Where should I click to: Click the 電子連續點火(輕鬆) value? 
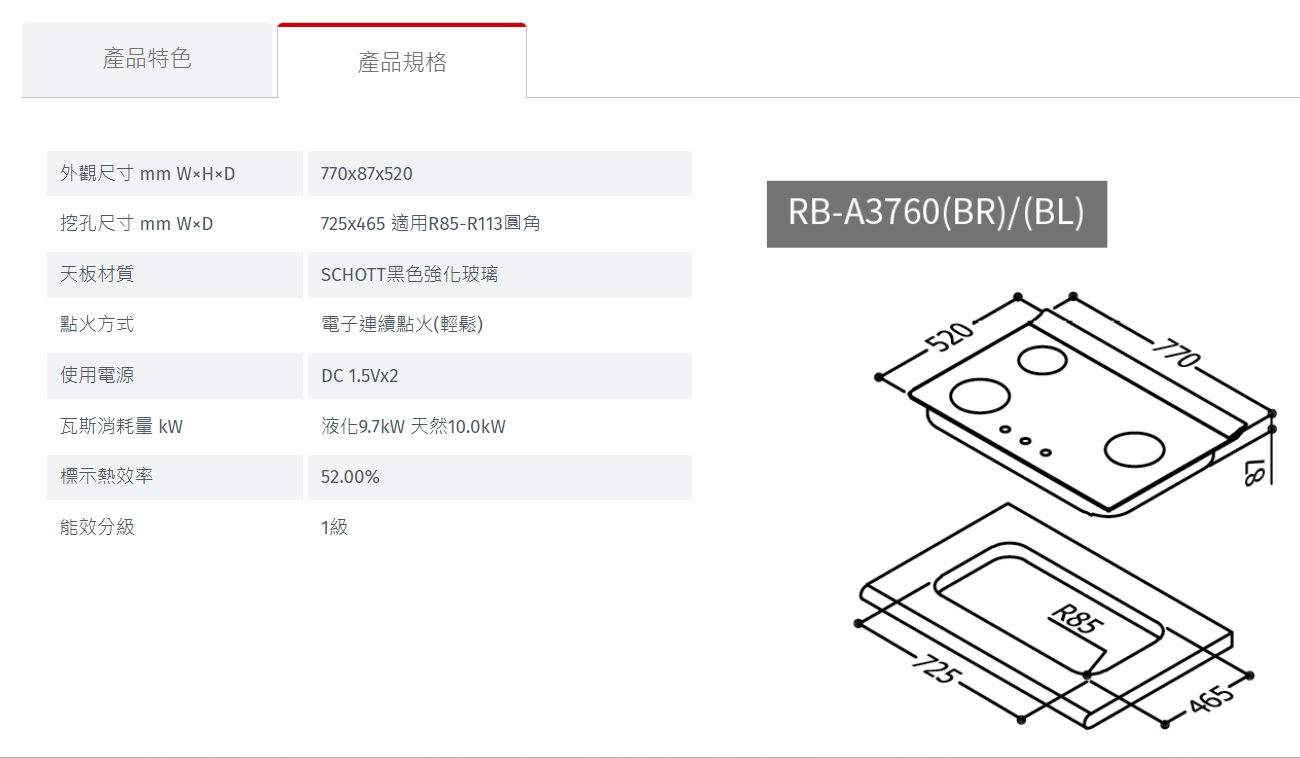pos(402,324)
